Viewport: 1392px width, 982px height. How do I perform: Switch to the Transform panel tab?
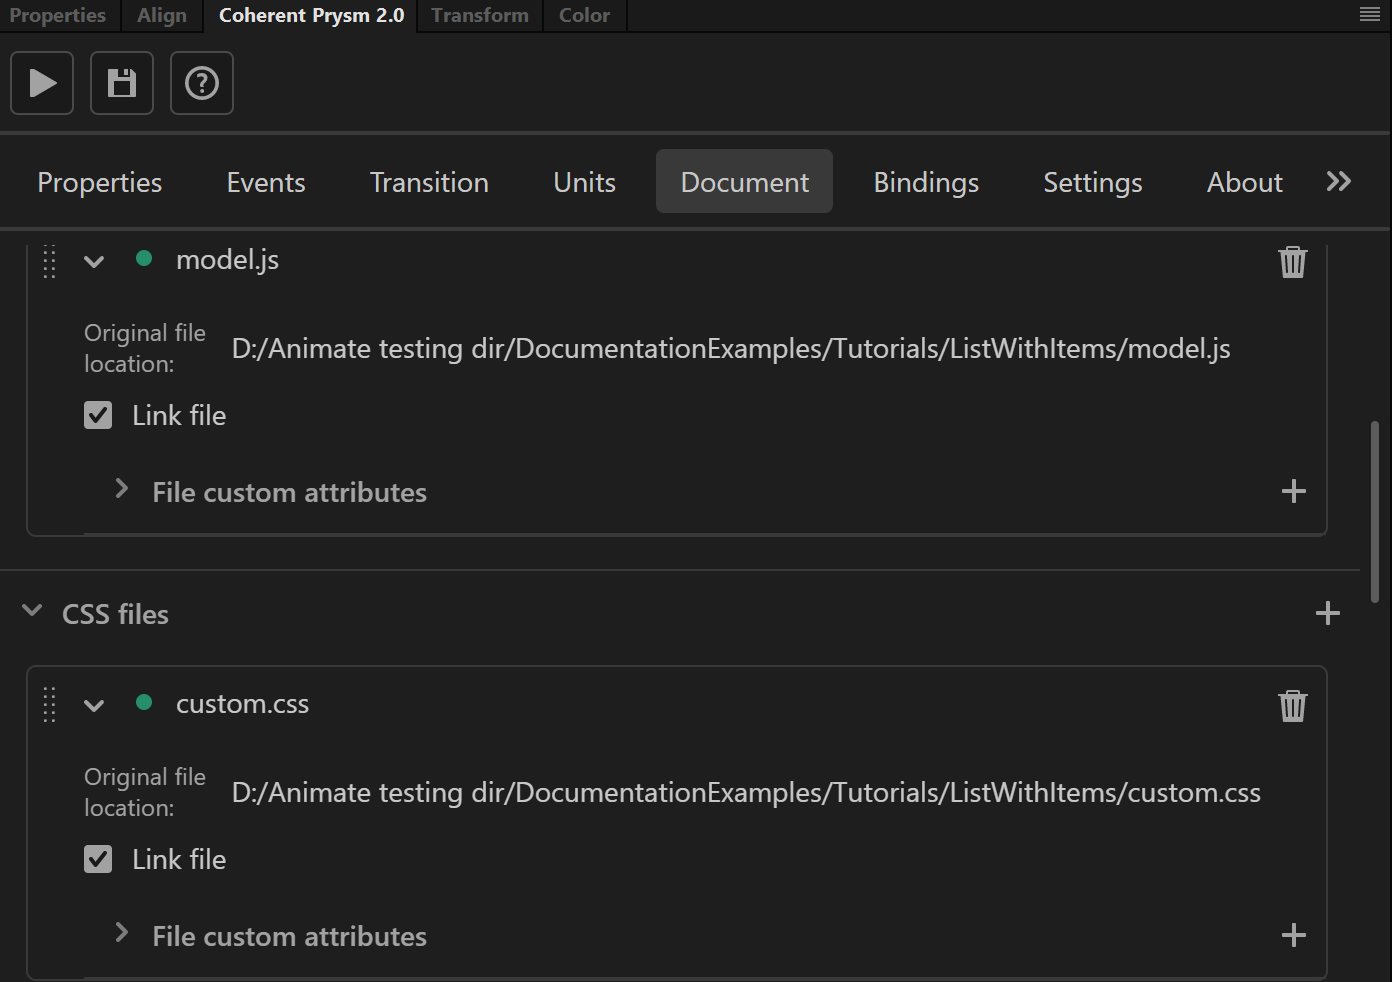coord(480,15)
